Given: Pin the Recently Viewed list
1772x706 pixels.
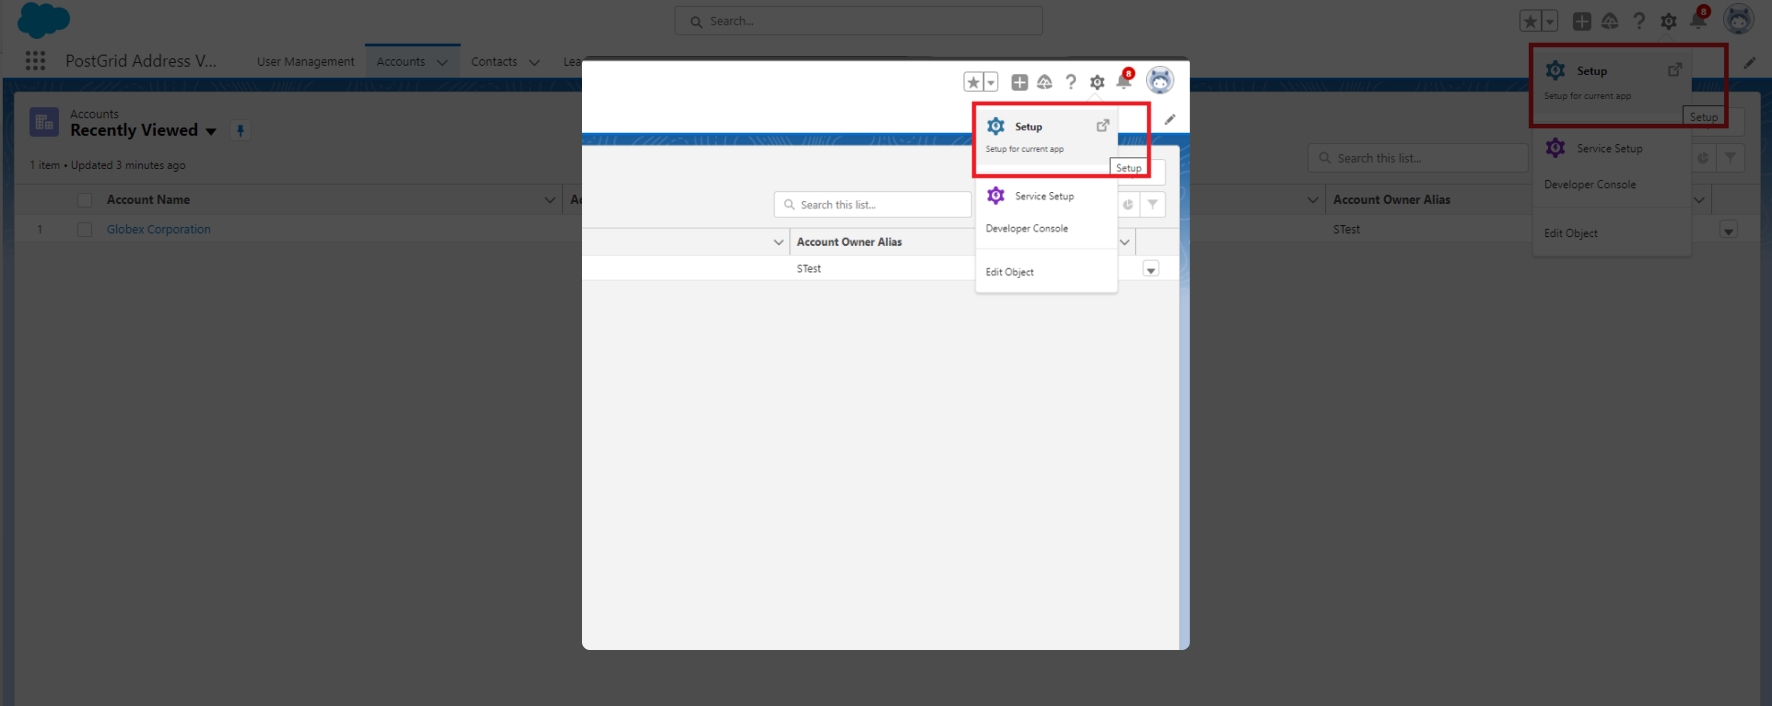Looking at the screenshot, I should tap(240, 130).
